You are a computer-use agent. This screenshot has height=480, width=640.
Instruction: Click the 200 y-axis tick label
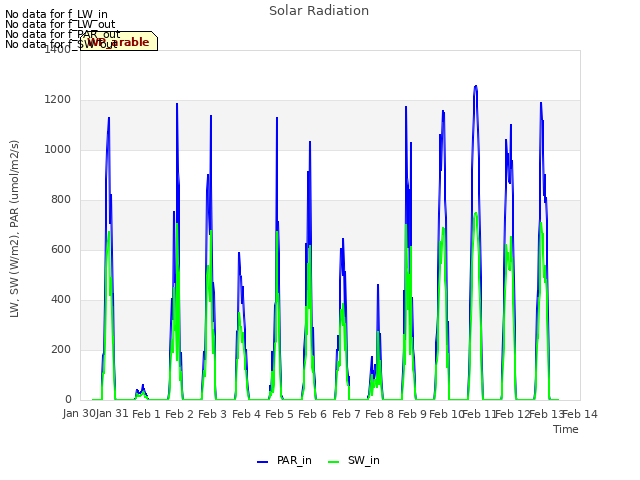[61, 349]
